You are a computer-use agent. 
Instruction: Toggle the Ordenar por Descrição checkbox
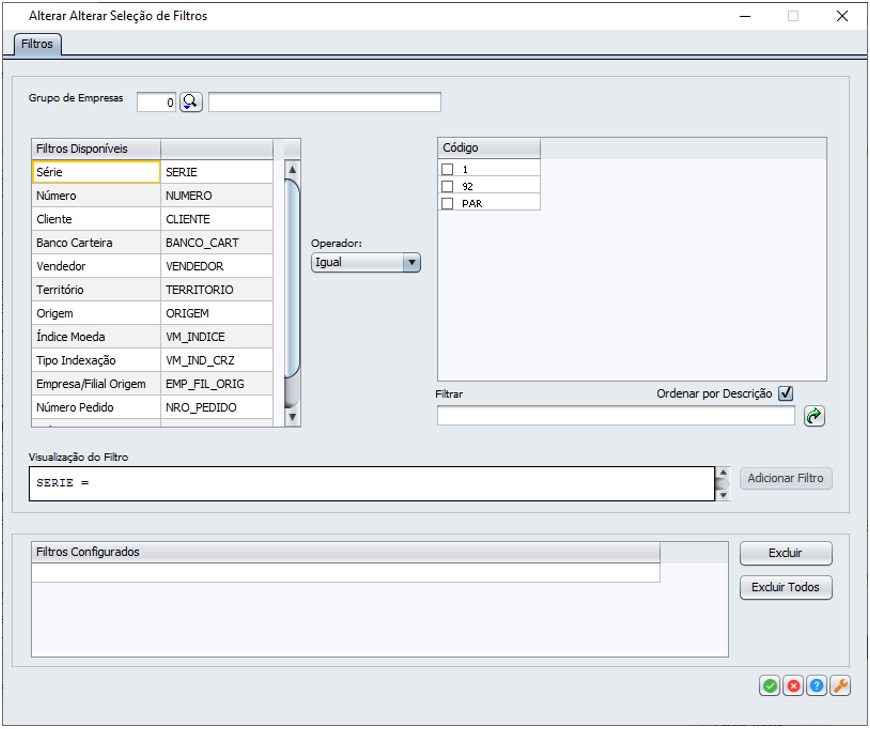(x=786, y=393)
